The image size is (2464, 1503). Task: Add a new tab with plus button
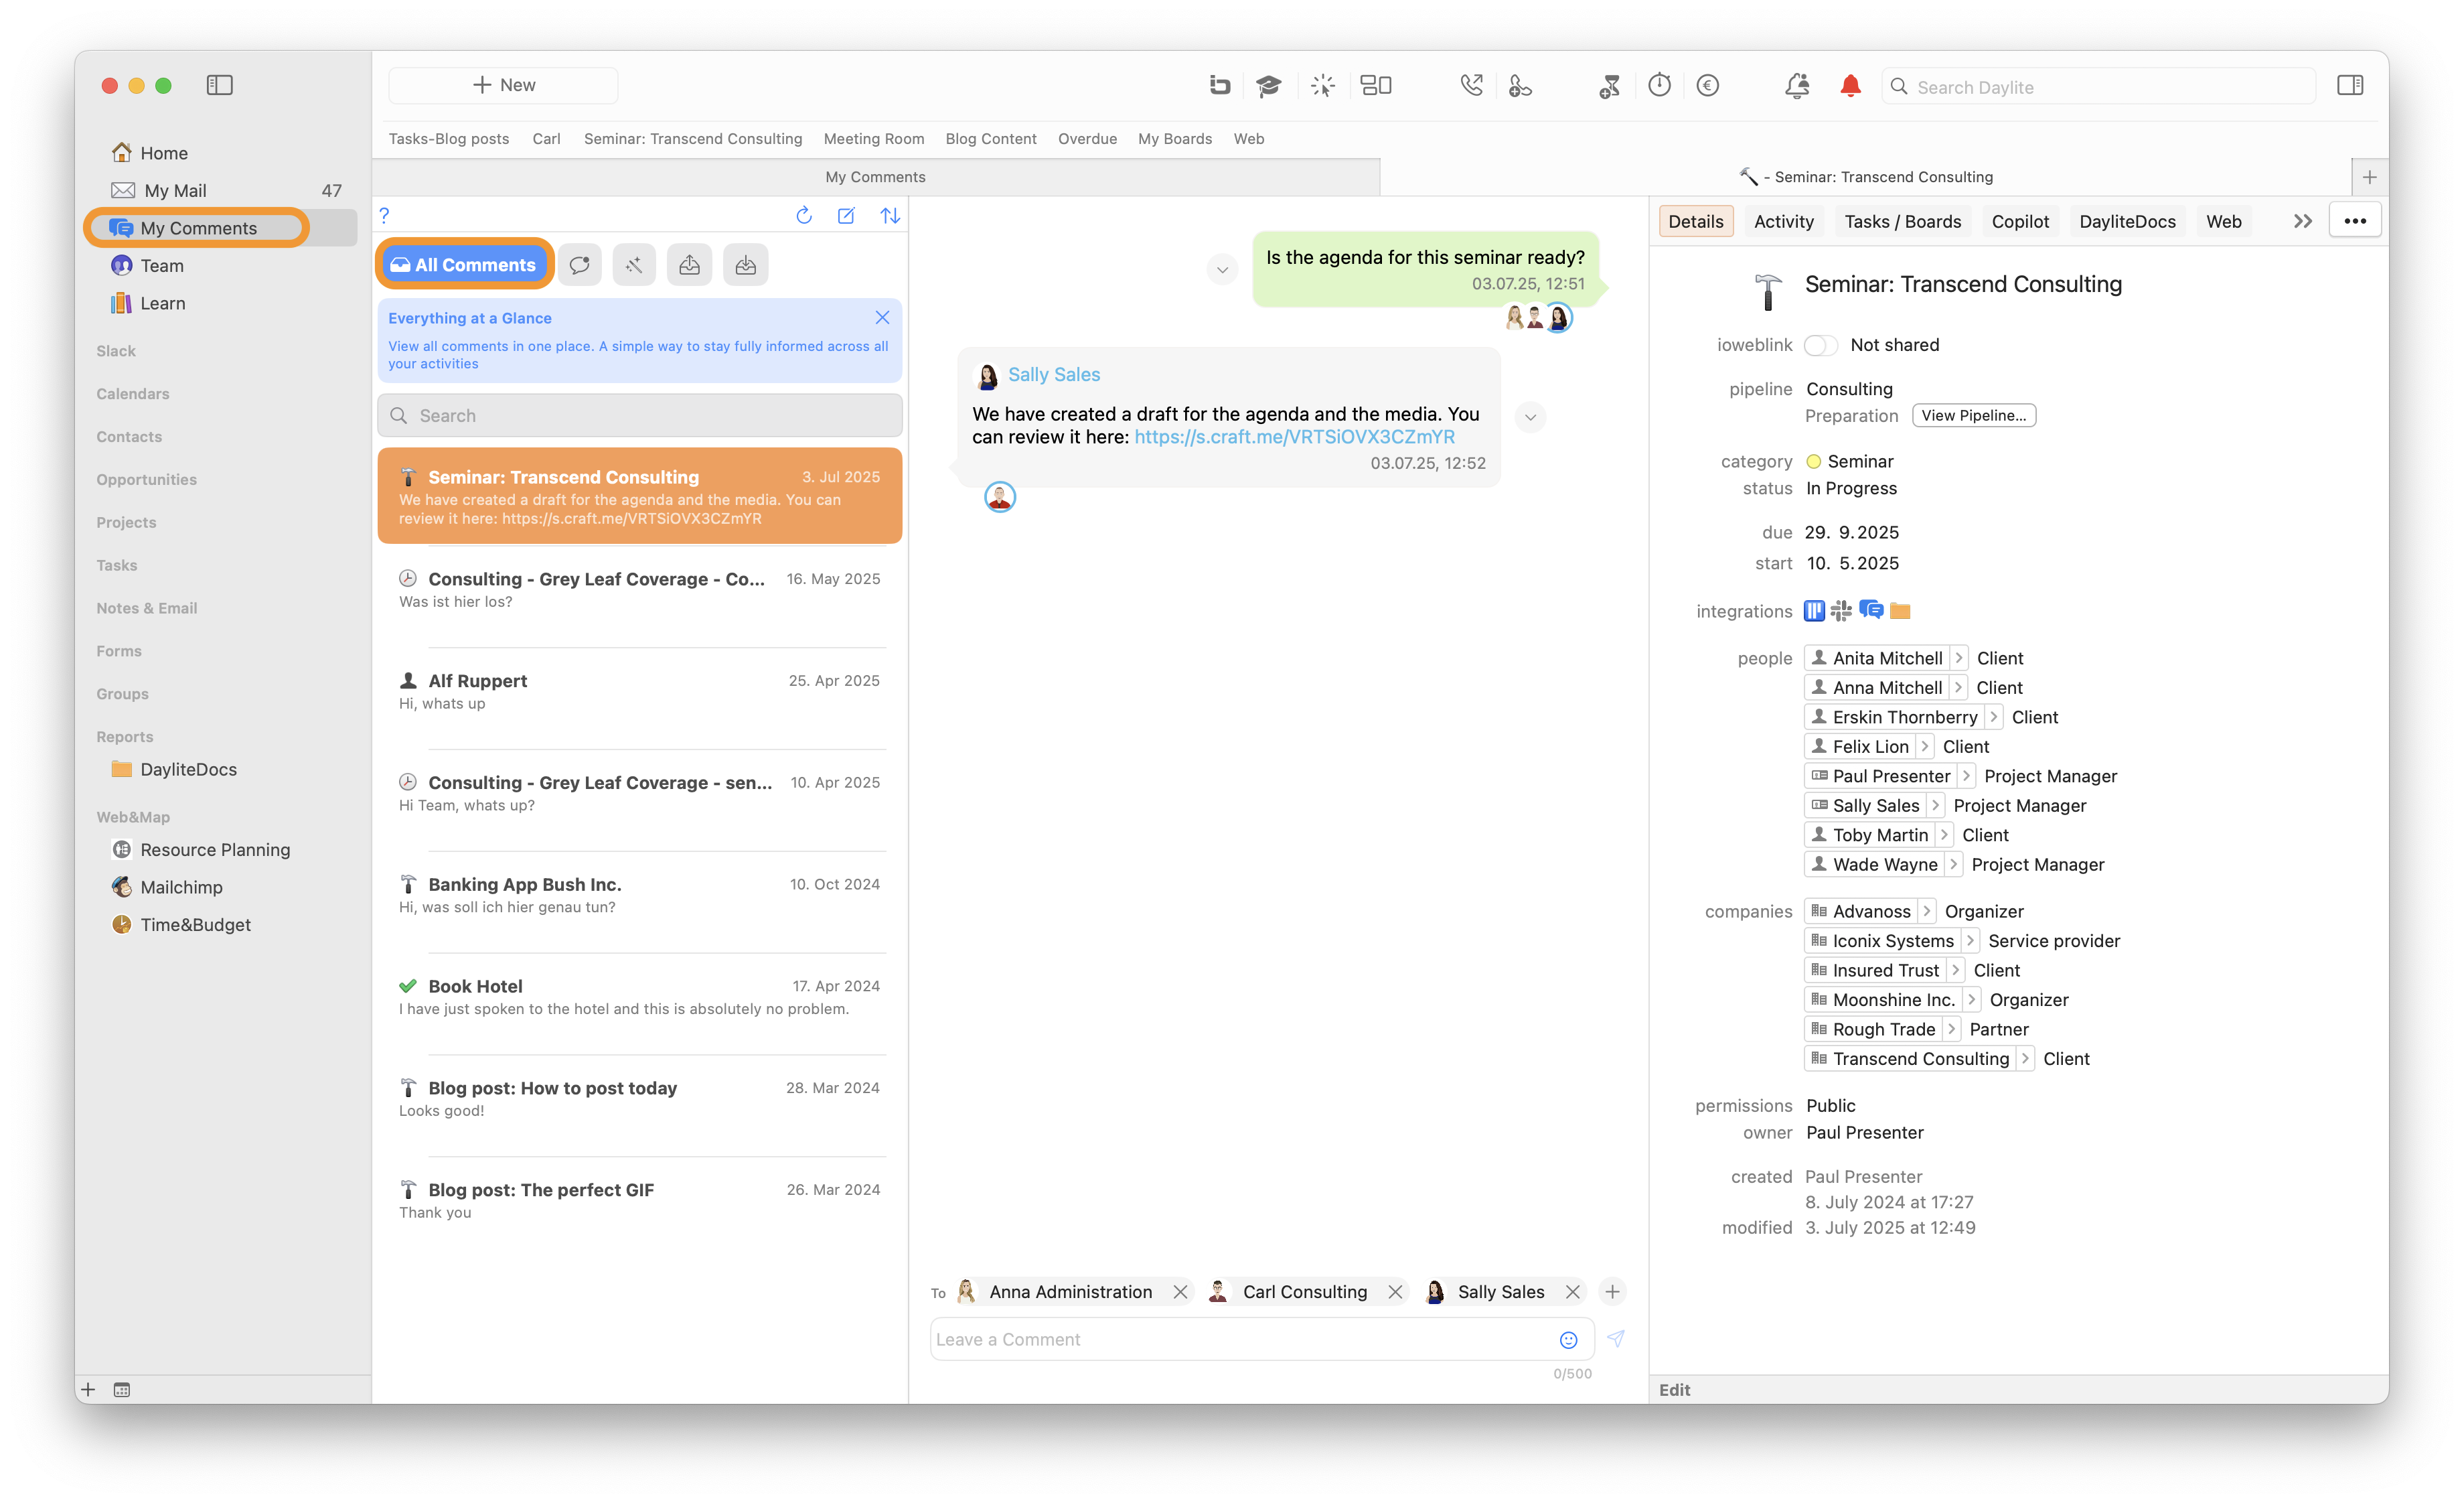(2369, 177)
